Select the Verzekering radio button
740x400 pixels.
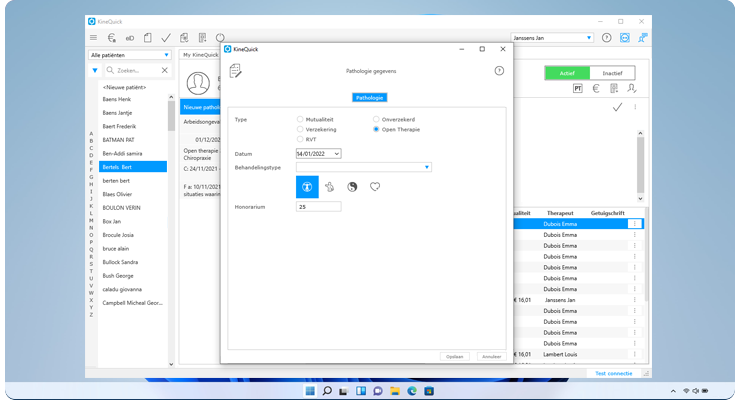(300, 129)
